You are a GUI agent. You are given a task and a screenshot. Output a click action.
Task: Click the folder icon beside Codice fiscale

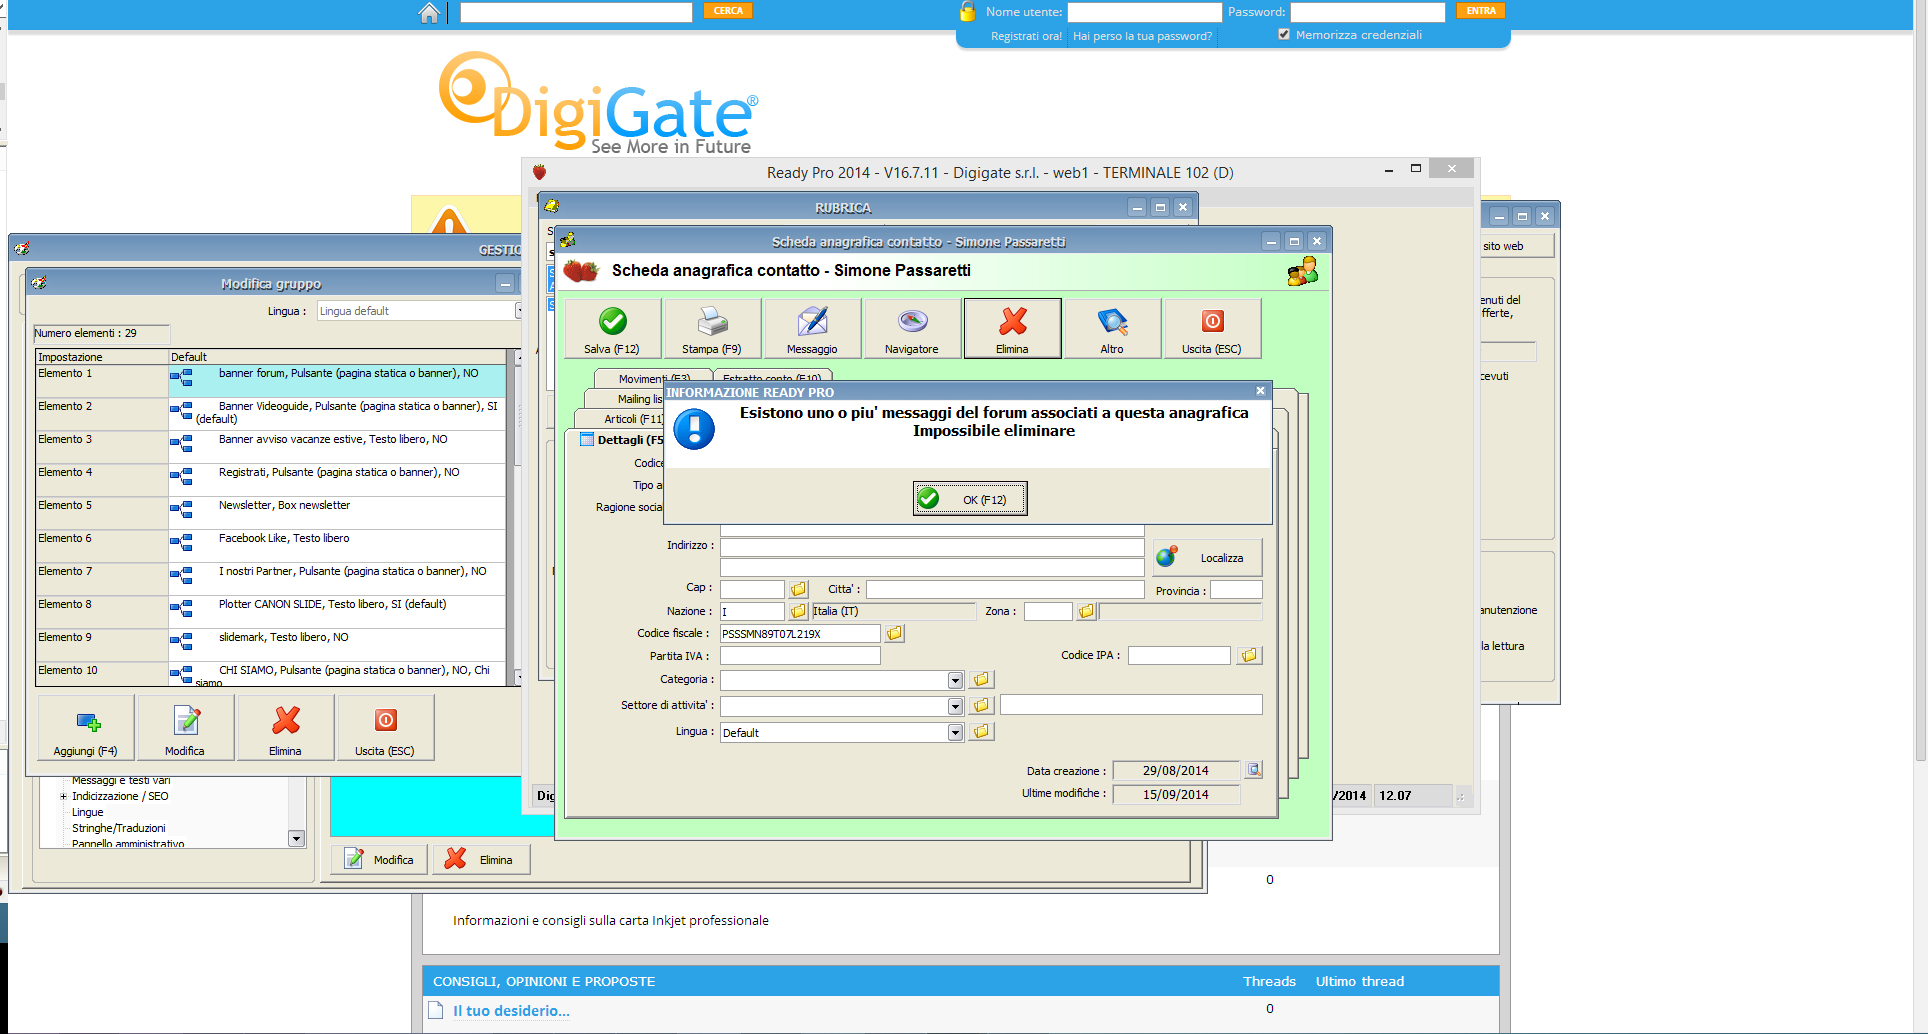[894, 633]
